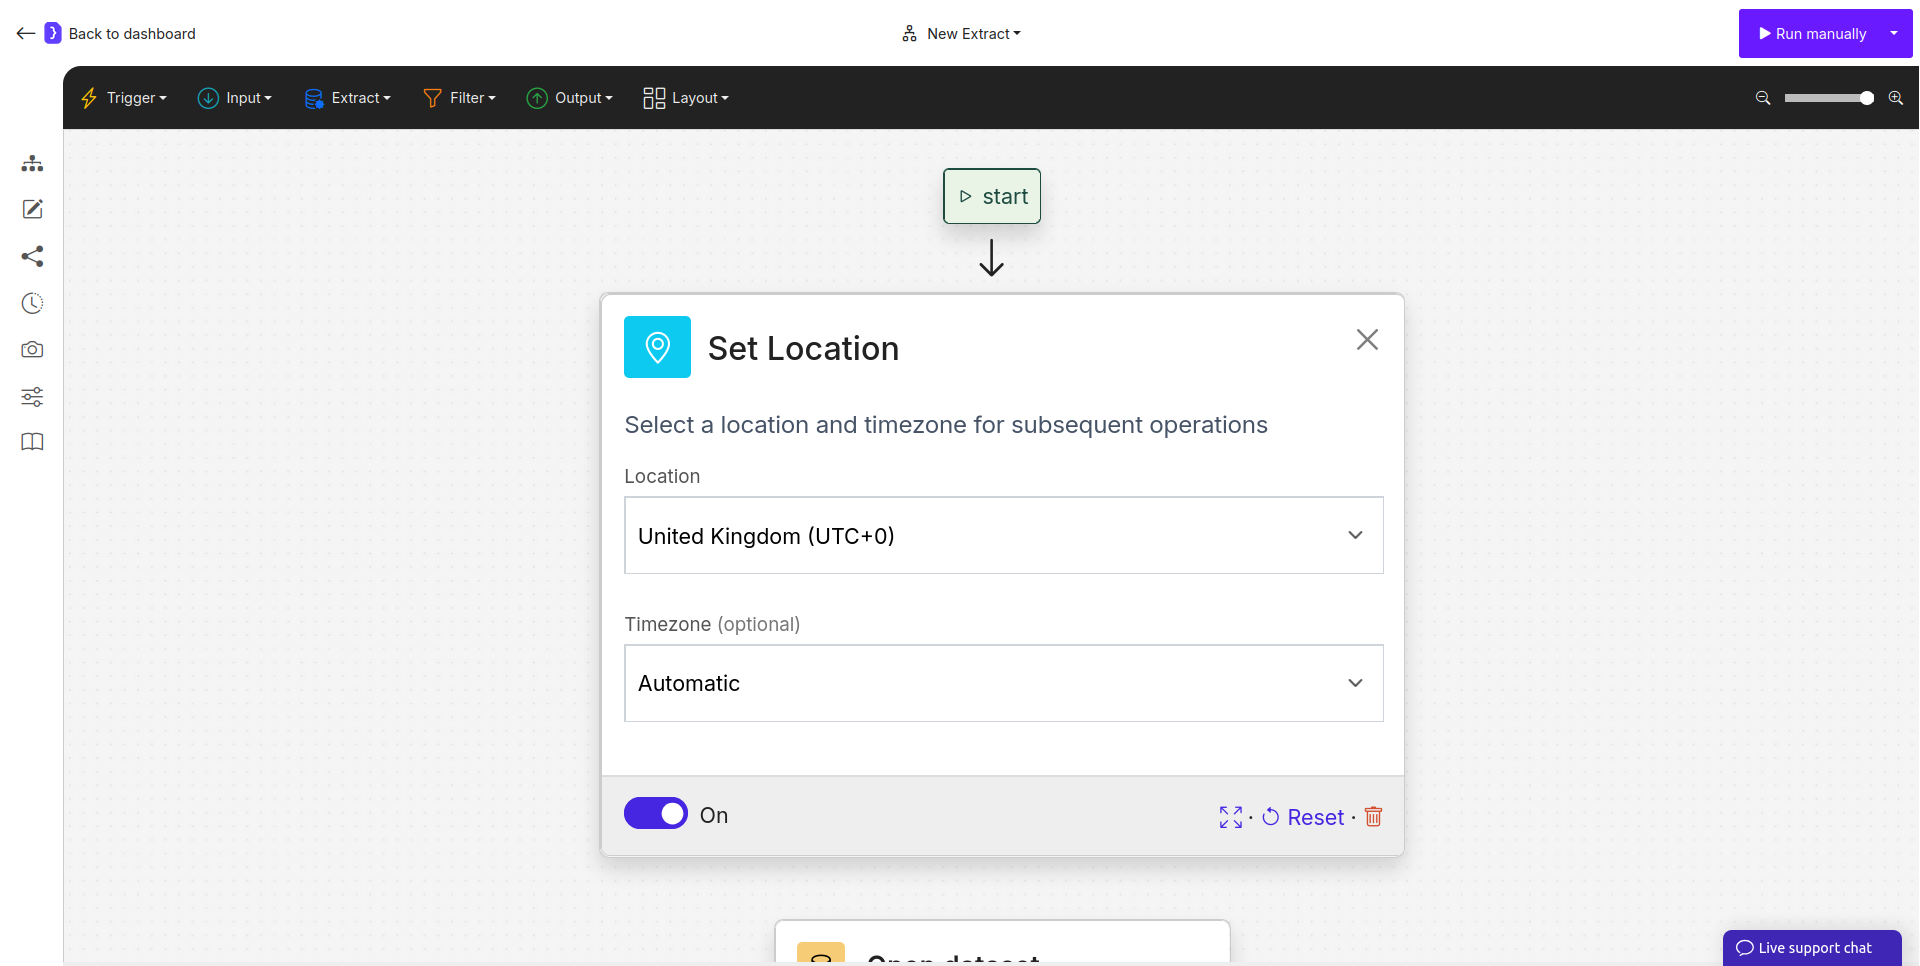Open documentation via the book icon
Screen dimensions: 1920x966
click(32, 442)
